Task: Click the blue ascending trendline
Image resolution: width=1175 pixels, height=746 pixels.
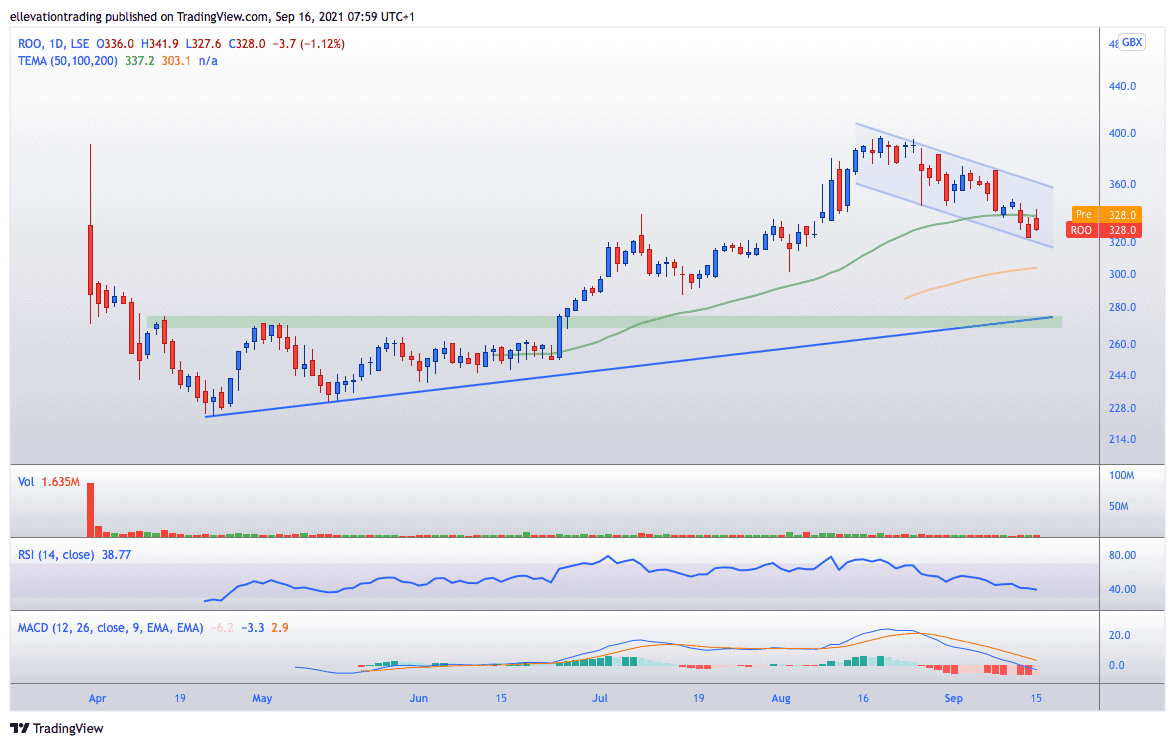Action: pos(629,367)
